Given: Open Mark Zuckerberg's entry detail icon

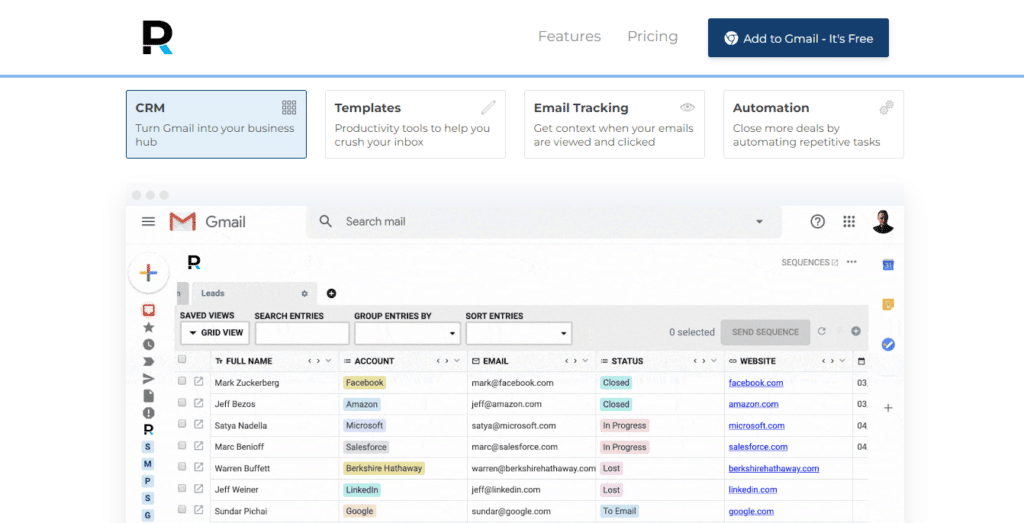Looking at the screenshot, I should click(198, 382).
